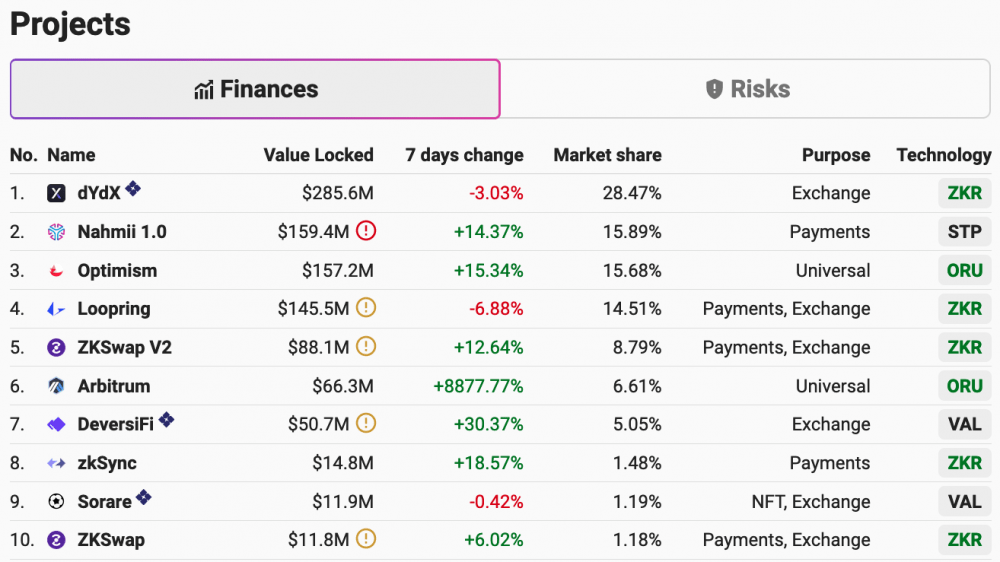Open the ZKSwap V2 project link
The image size is (1000, 562).
pos(124,348)
